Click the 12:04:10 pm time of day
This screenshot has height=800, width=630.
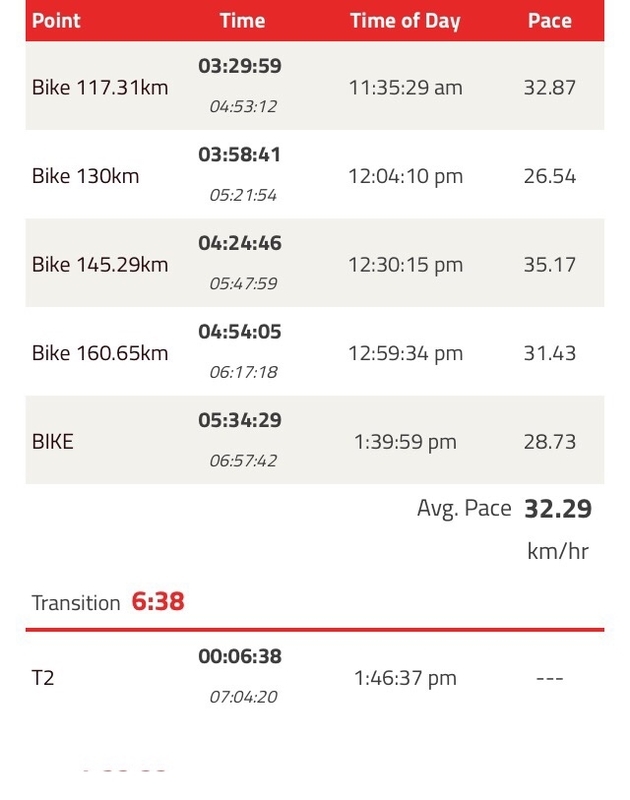pos(406,177)
